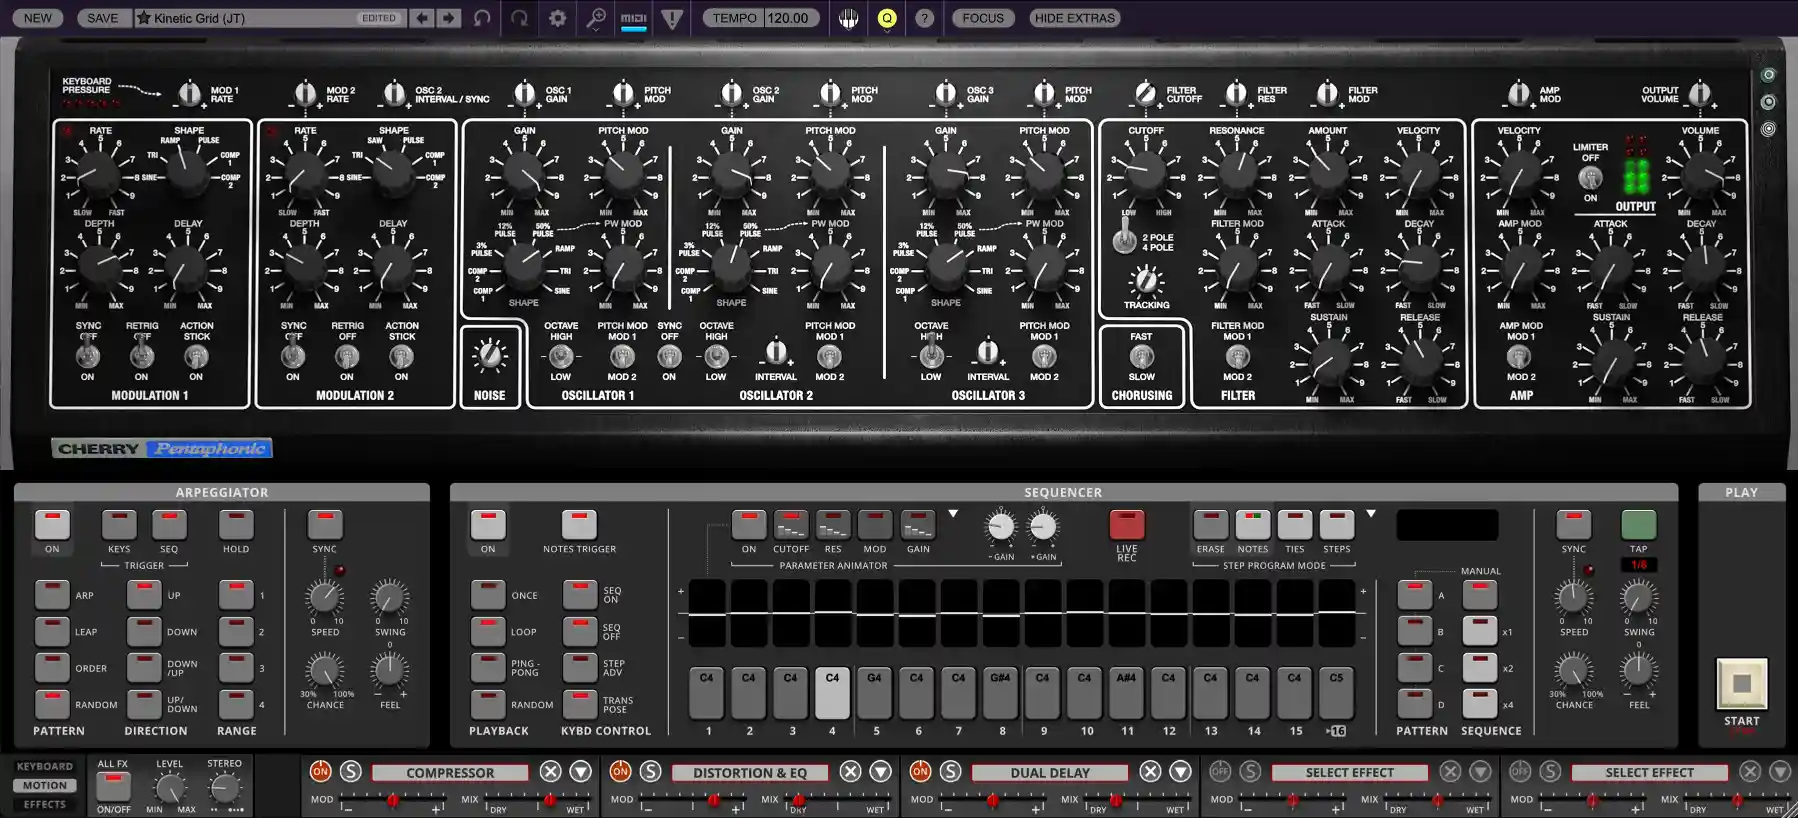1798x818 pixels.
Task: Click the S button on Dual Delay
Action: click(x=950, y=771)
